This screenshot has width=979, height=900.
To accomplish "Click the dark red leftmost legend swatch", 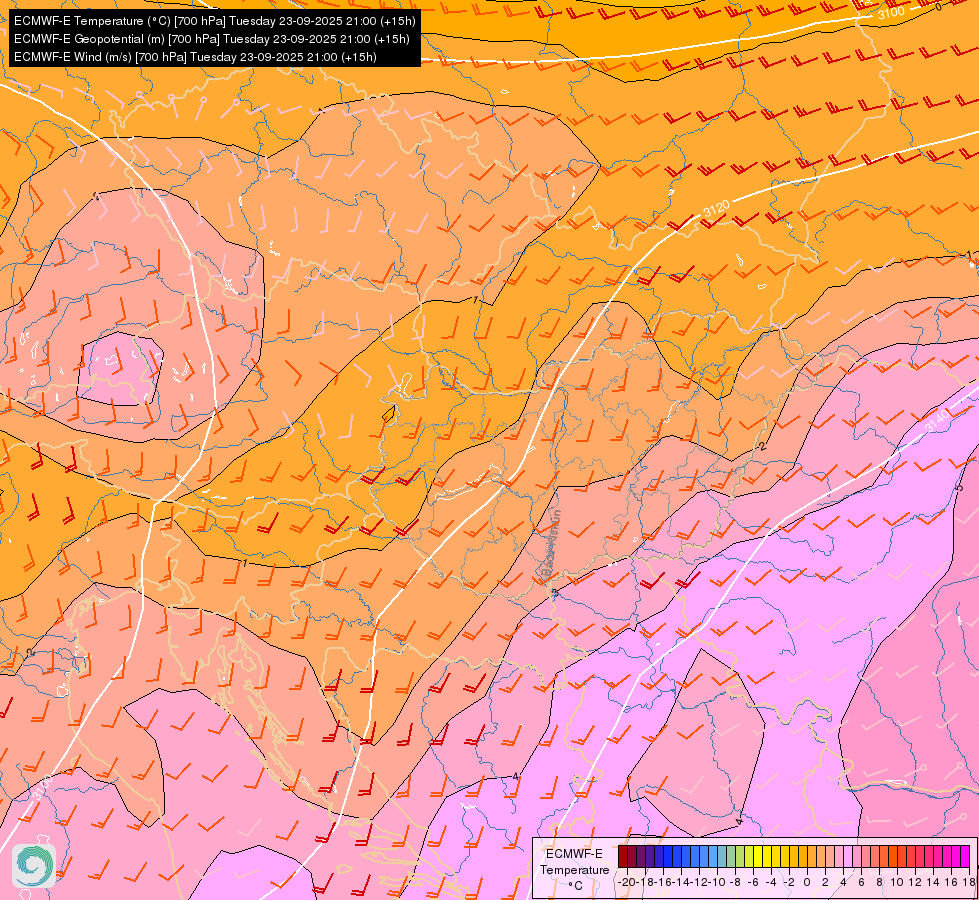I will click(x=622, y=856).
